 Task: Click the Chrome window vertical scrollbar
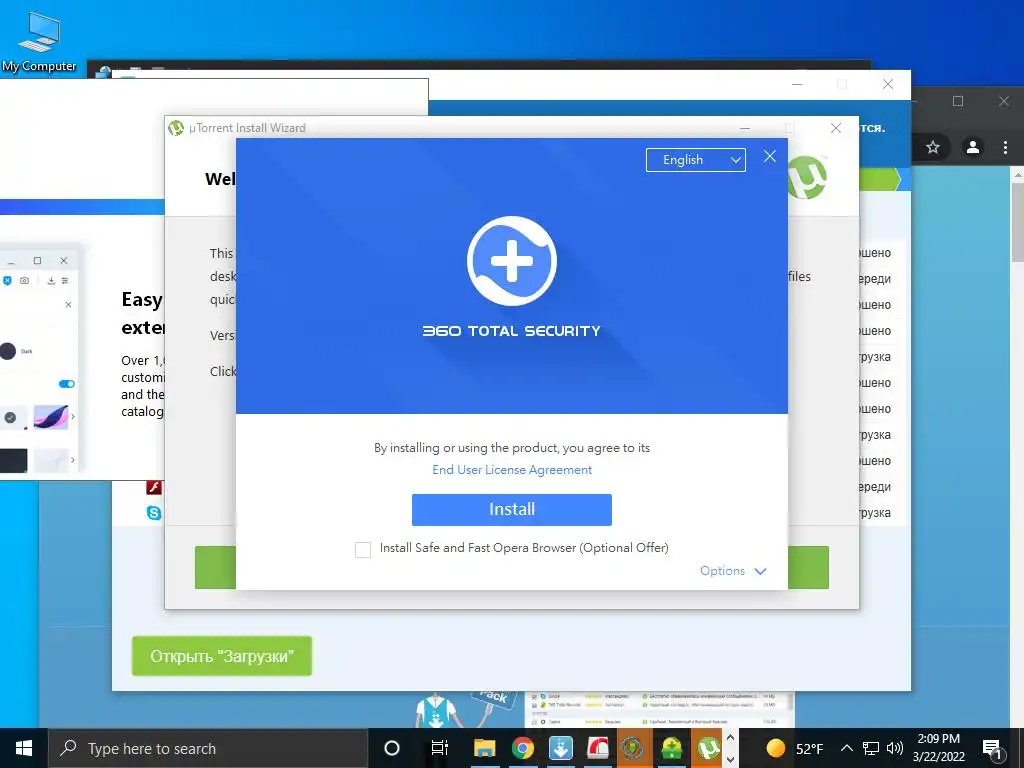tap(1017, 222)
